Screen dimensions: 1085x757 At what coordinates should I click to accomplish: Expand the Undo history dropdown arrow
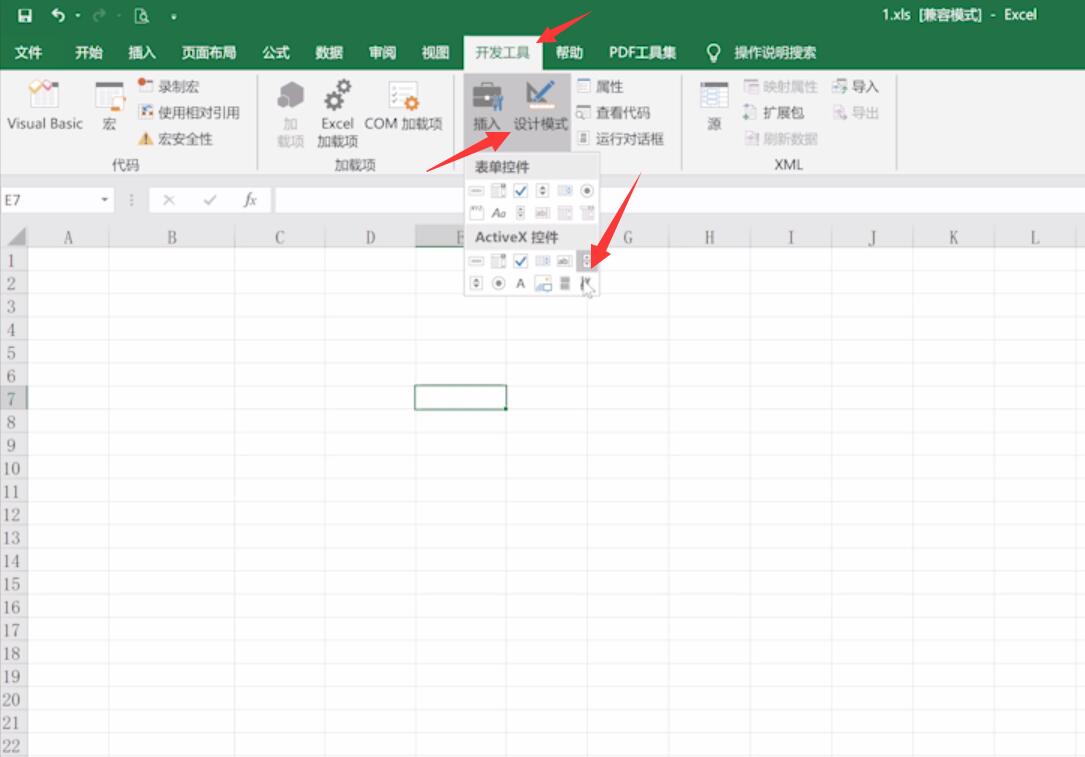coord(78,15)
